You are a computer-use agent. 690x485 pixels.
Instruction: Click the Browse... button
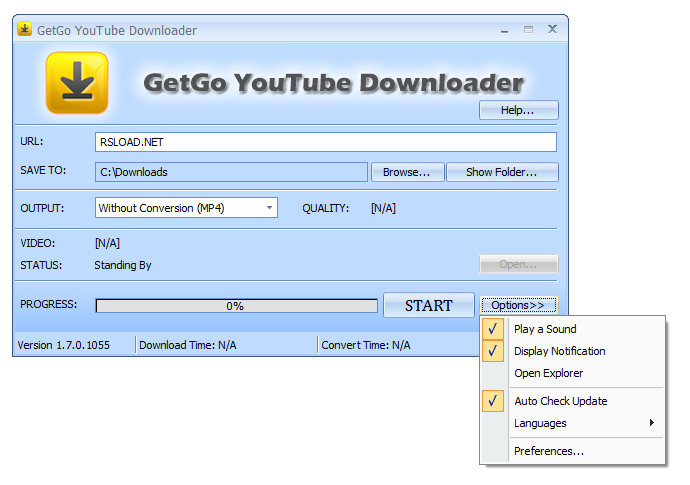[407, 172]
